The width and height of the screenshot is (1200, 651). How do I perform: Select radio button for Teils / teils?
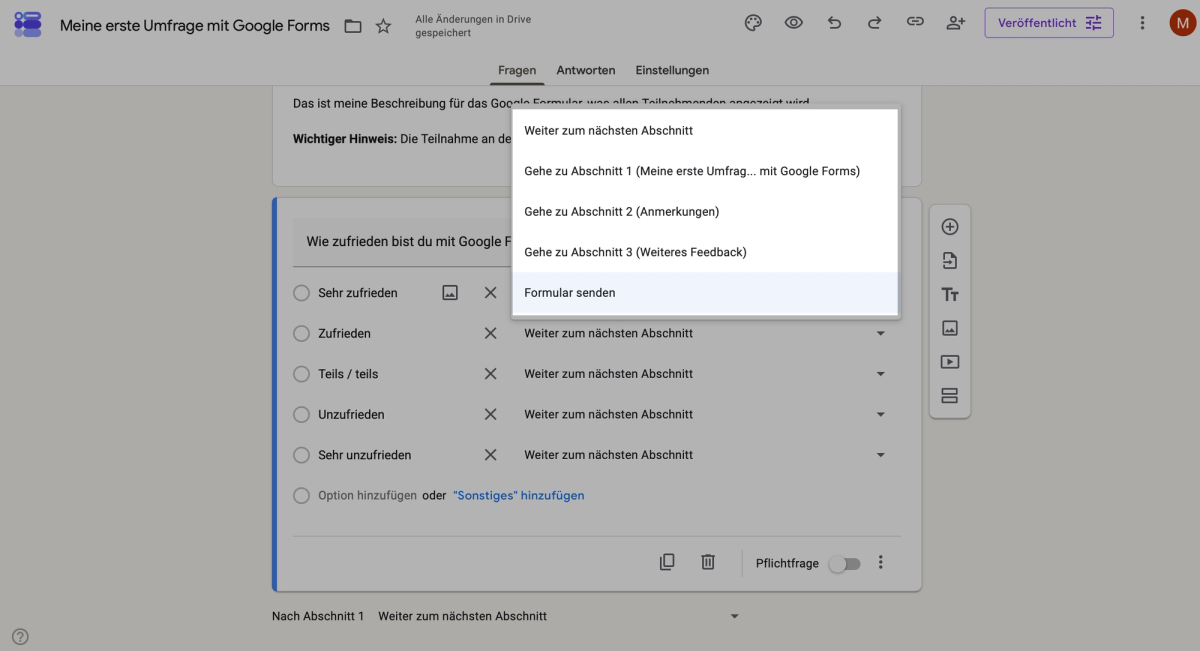pos(301,374)
